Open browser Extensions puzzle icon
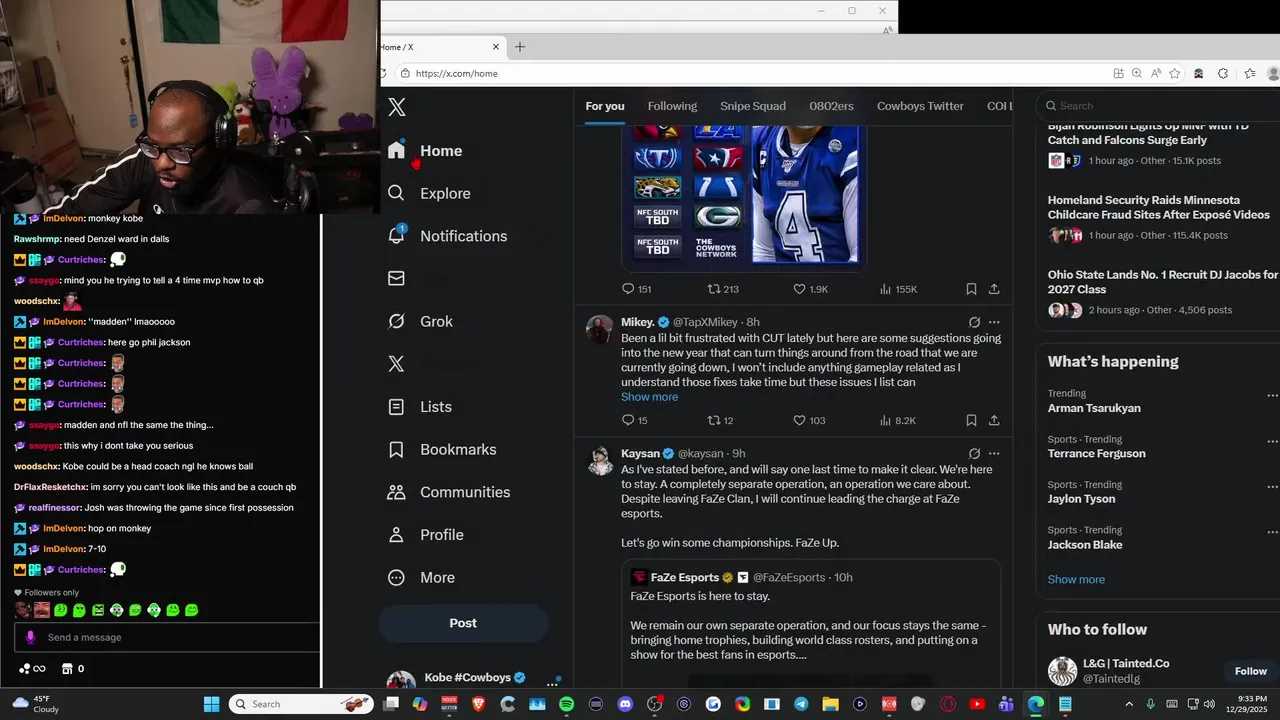Image resolution: width=1280 pixels, height=720 pixels. tap(1222, 73)
